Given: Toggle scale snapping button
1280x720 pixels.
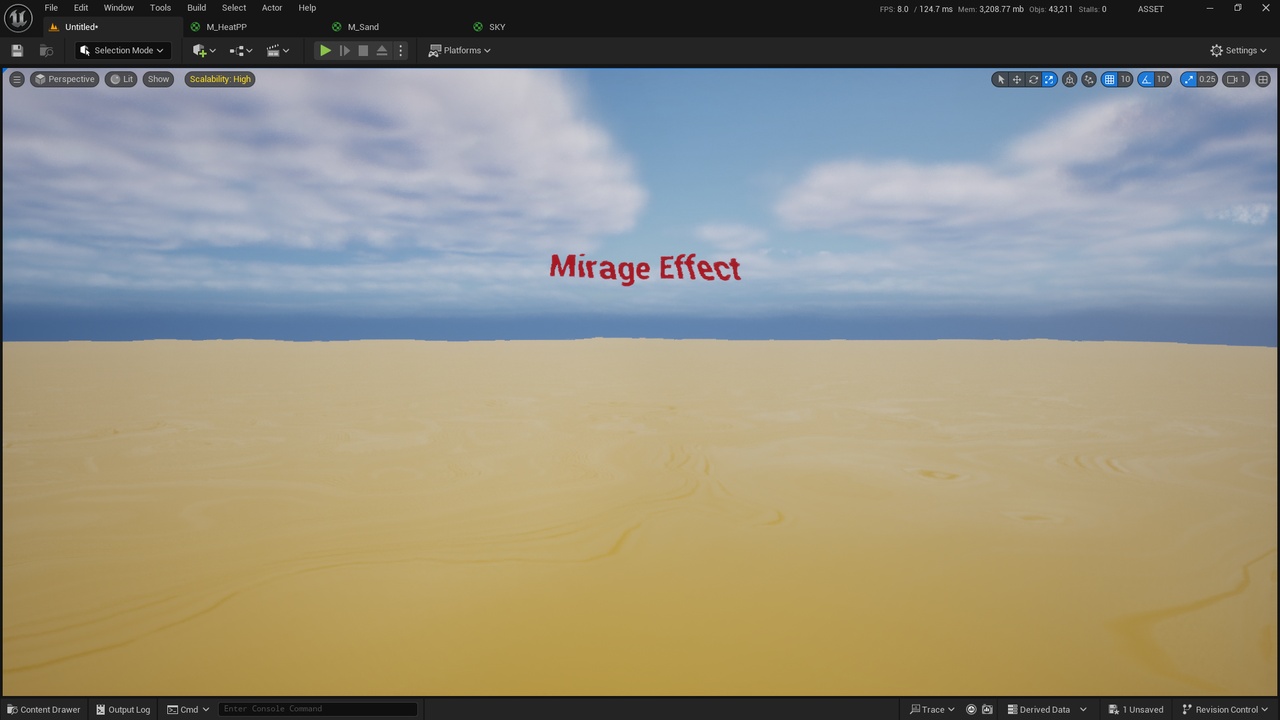Looking at the screenshot, I should point(1188,79).
